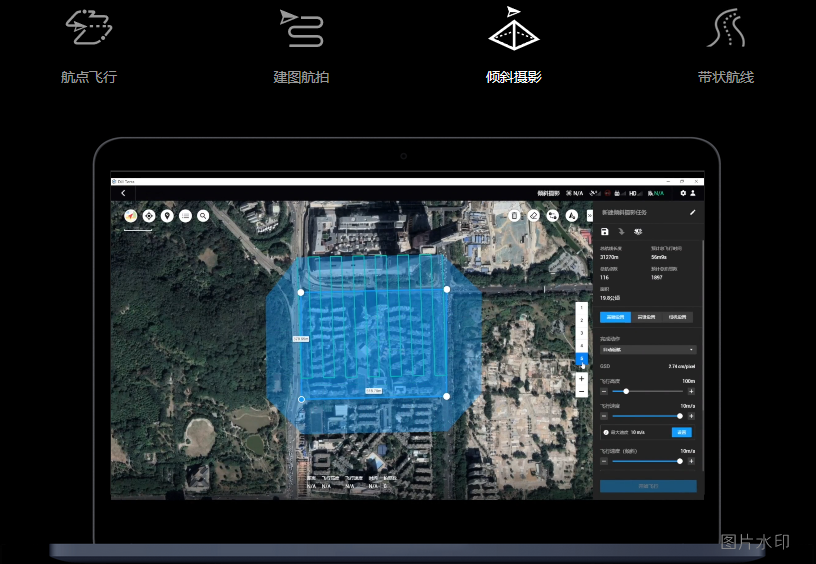Edit mission name with the pencil icon
The image size is (816, 564).
click(x=692, y=212)
